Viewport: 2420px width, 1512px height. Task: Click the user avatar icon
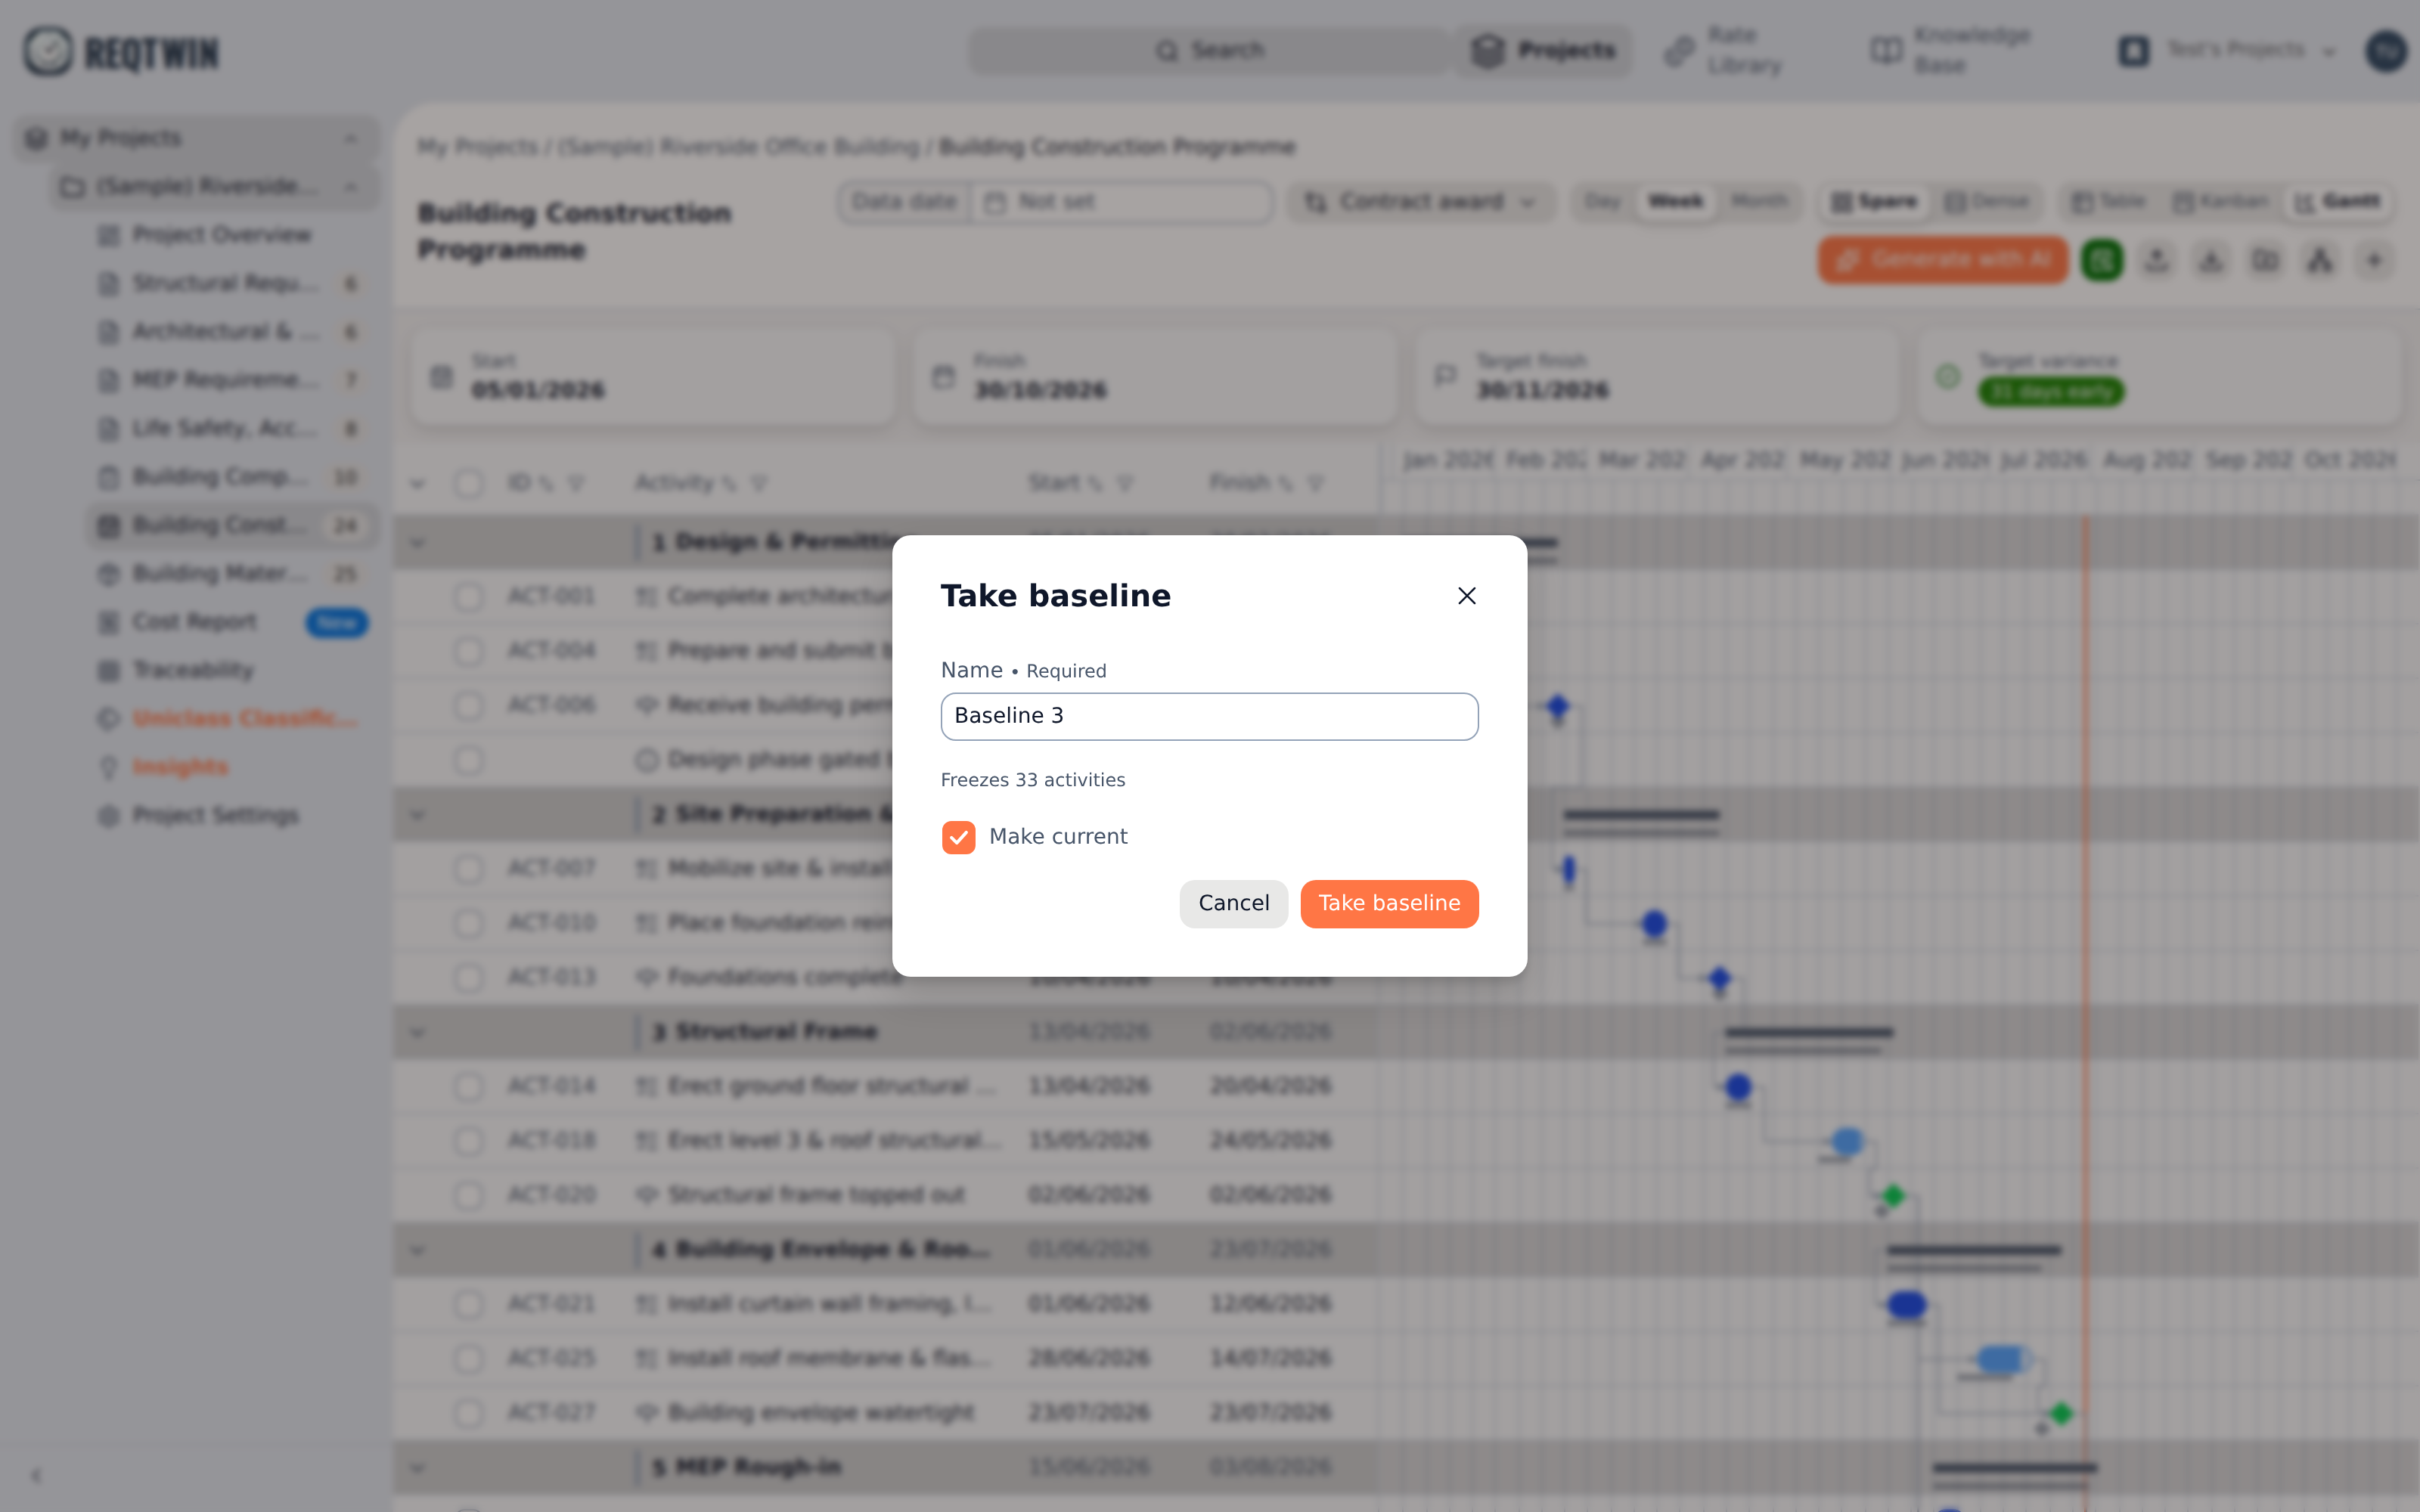pyautogui.click(x=2386, y=50)
